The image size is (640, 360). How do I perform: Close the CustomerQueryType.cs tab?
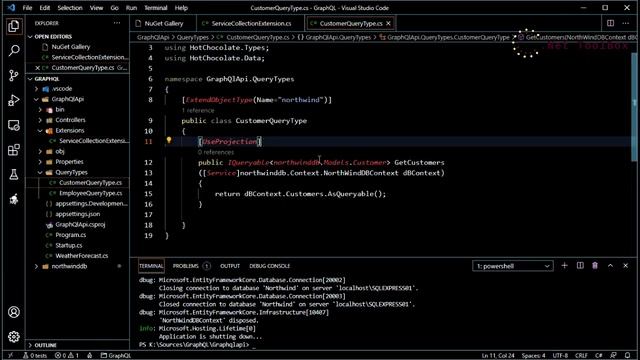point(388,24)
